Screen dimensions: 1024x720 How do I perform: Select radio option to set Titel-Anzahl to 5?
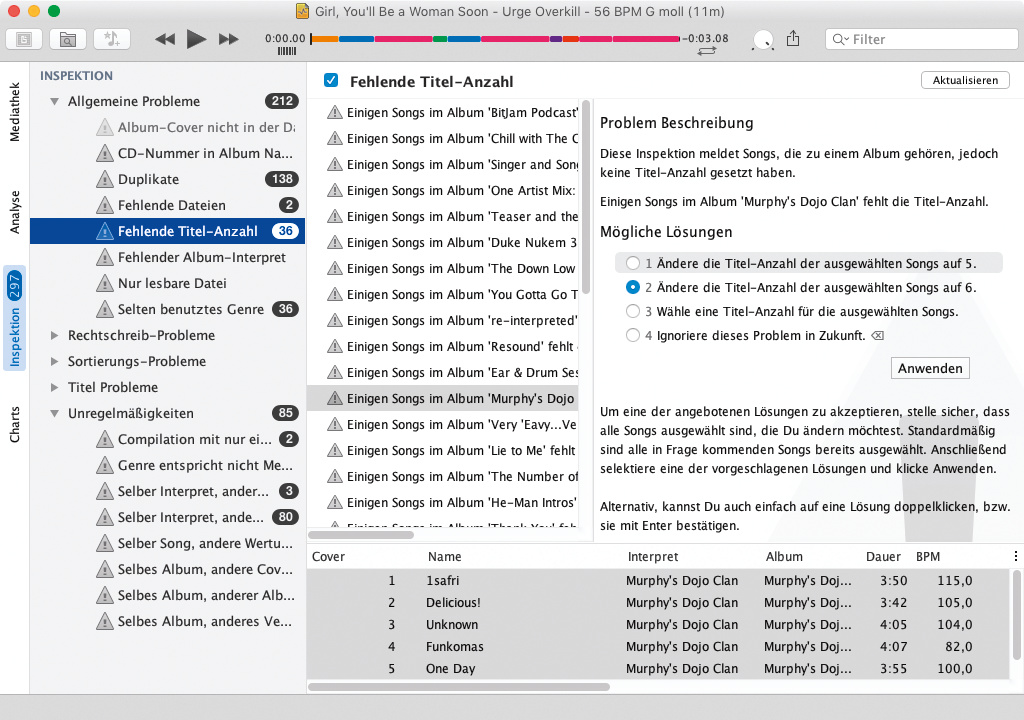click(632, 264)
